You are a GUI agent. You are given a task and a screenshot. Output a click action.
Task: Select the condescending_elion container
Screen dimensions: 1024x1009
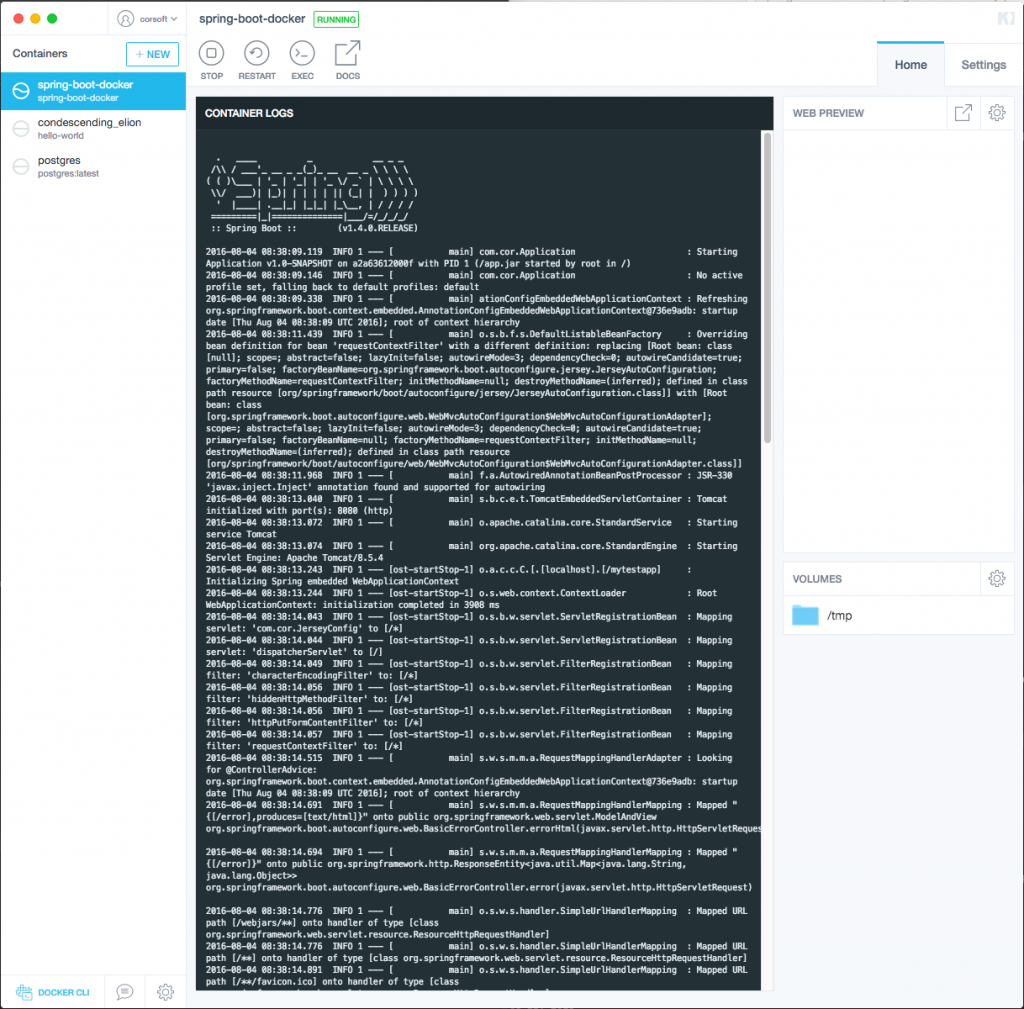point(93,128)
